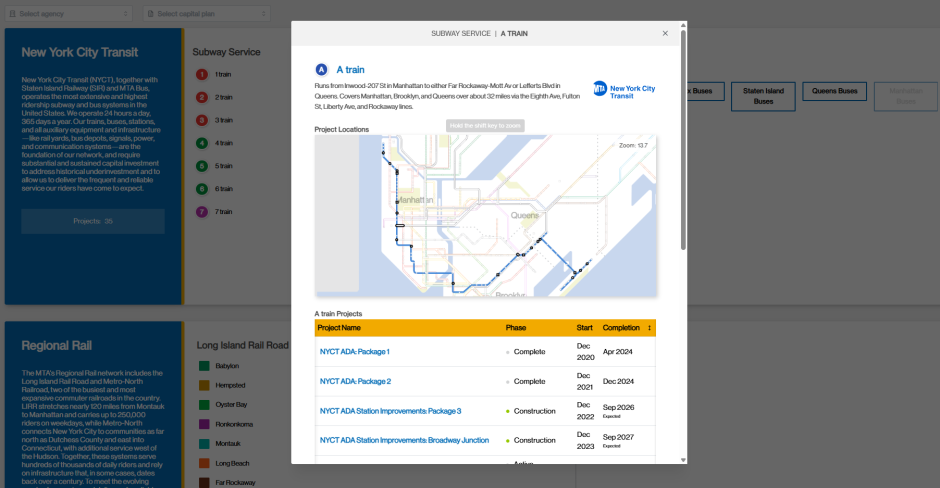Open the Select agency dropdown

69,13
